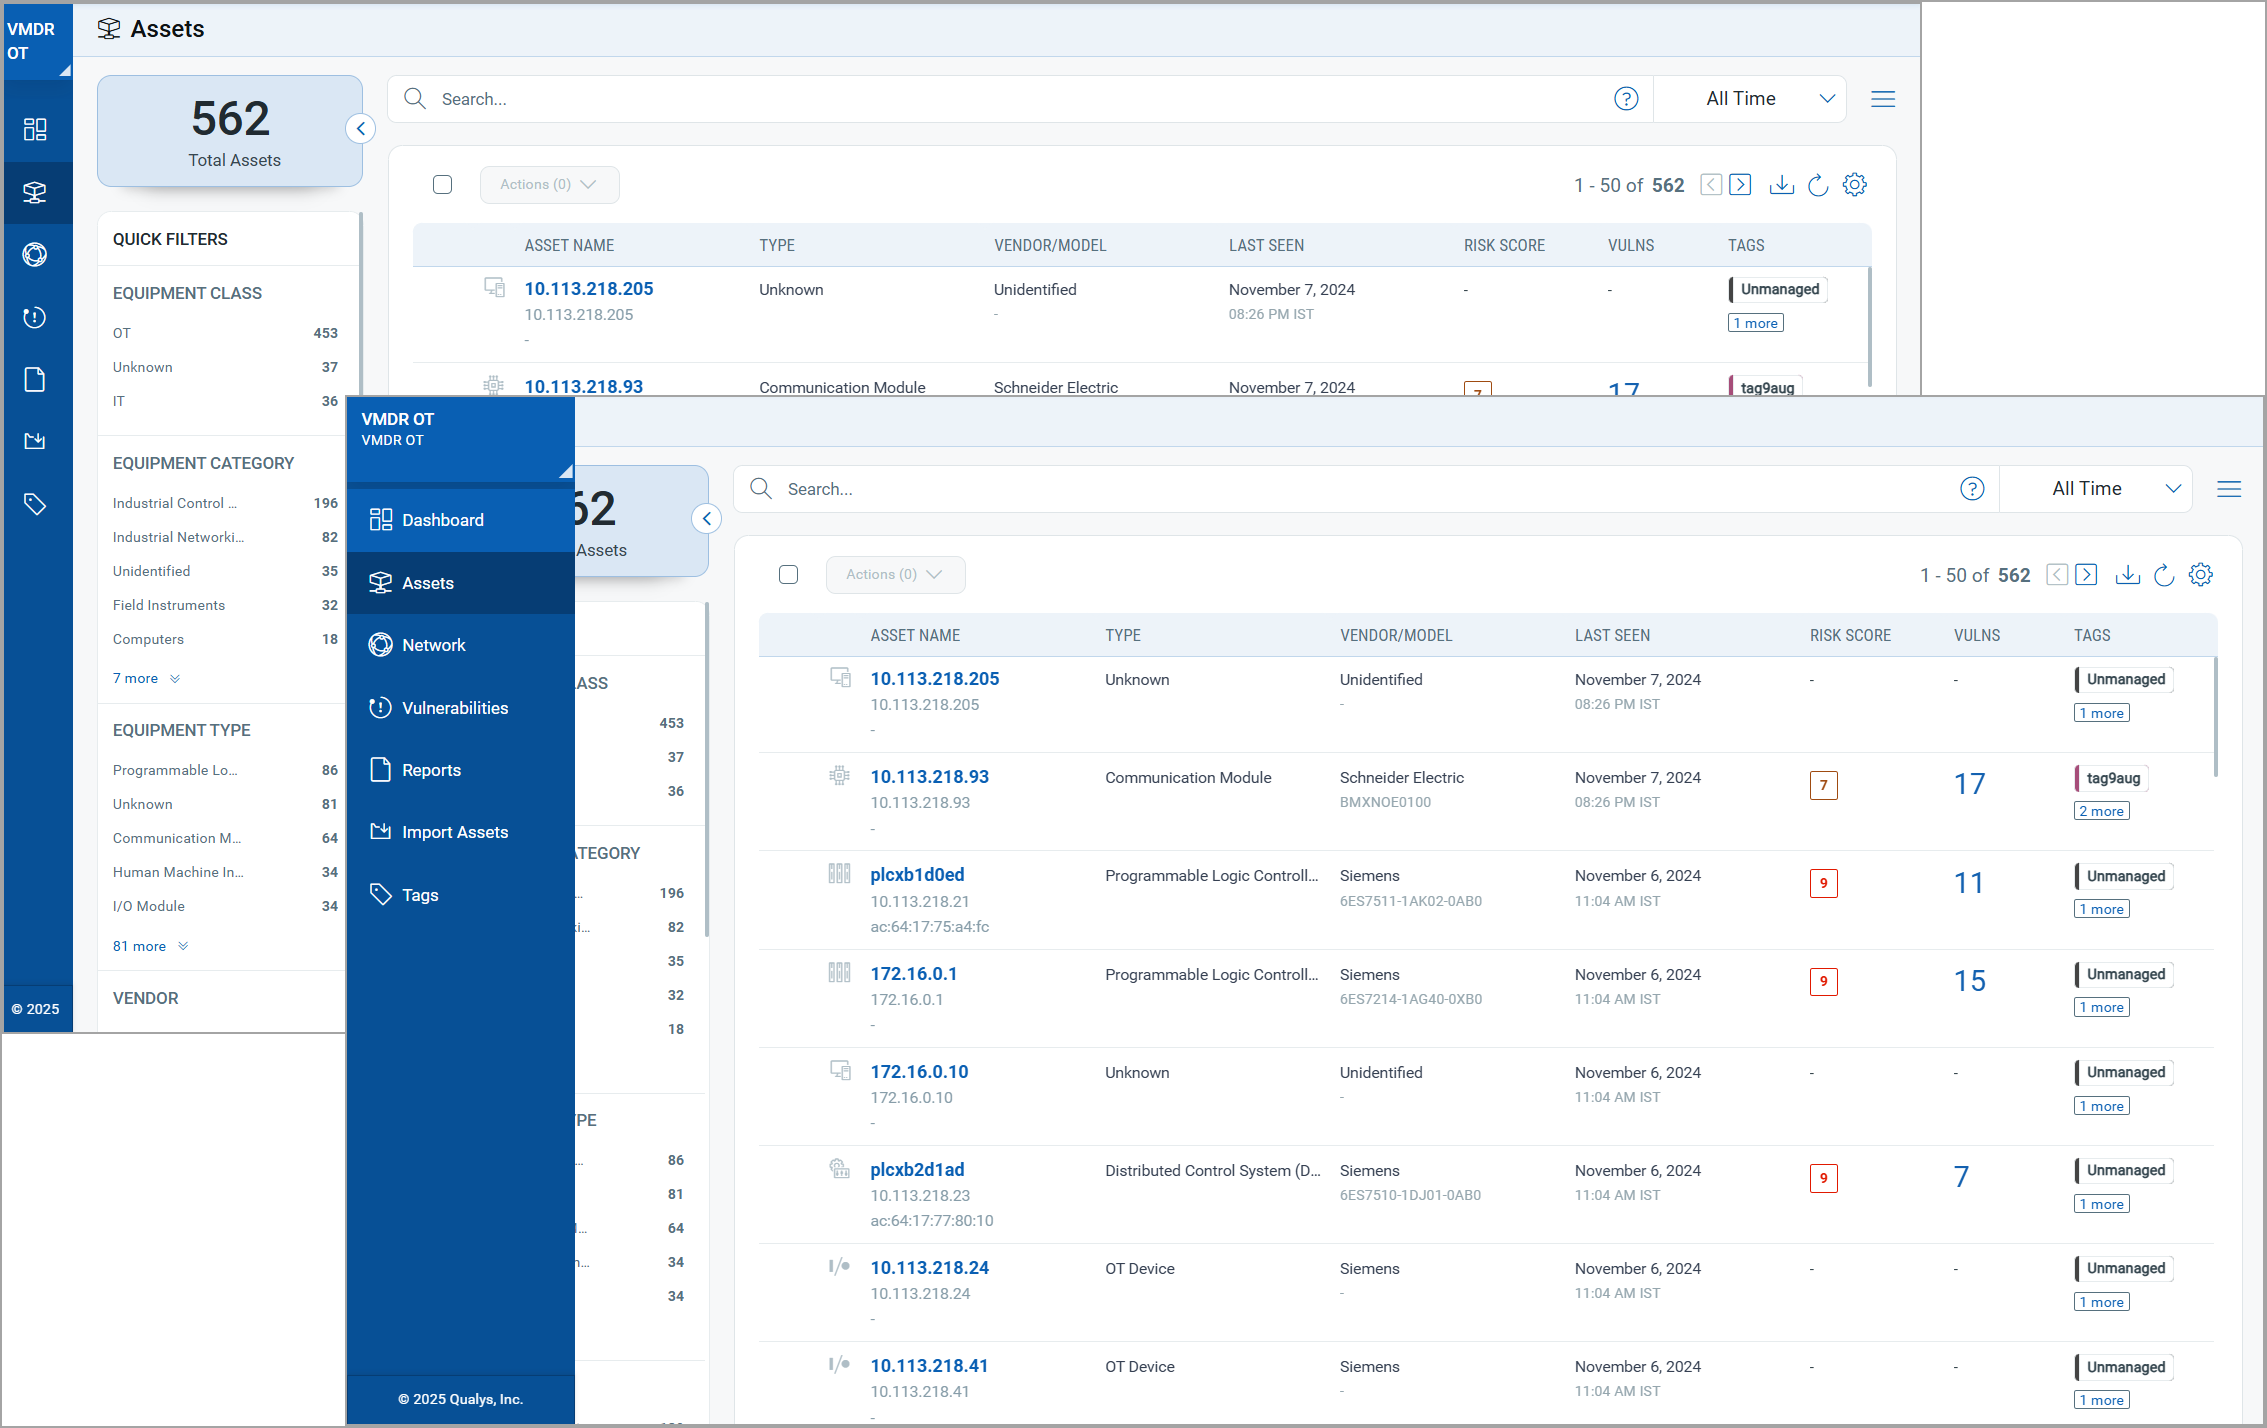
Task: Select Reports in expanded sidebar menu
Action: coord(460,770)
